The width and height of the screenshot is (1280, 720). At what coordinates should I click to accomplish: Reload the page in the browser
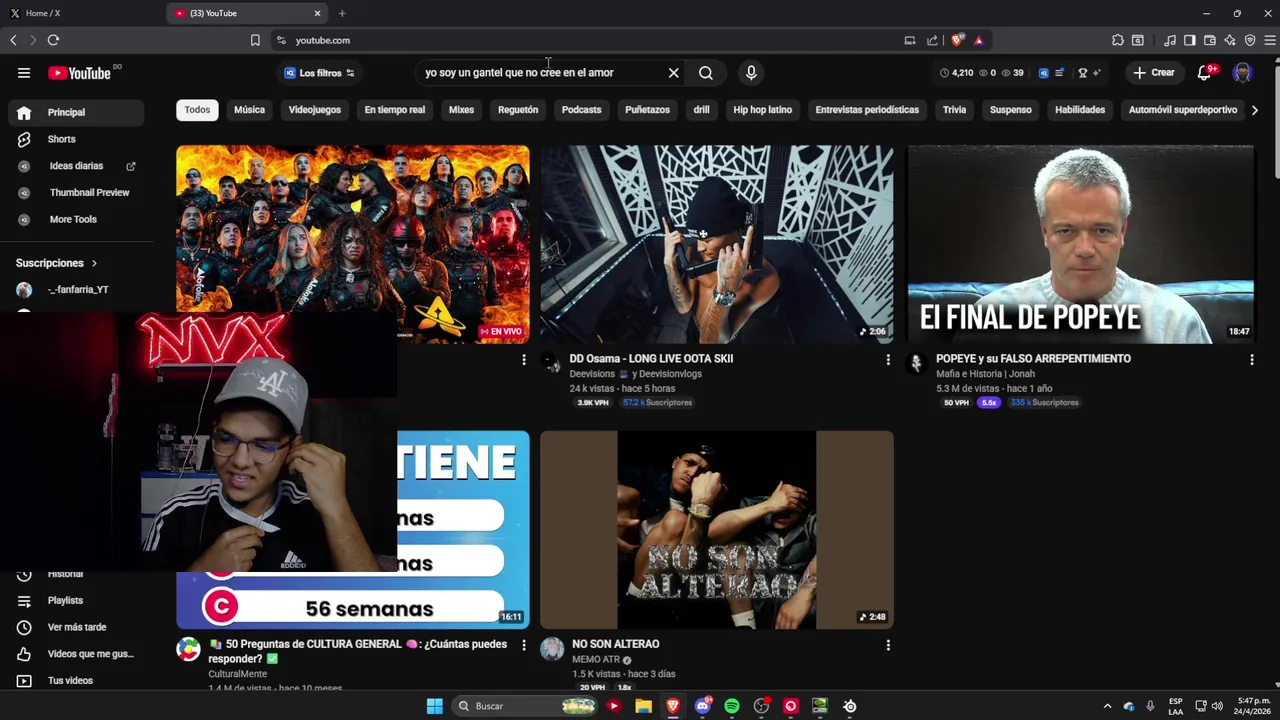tap(53, 40)
